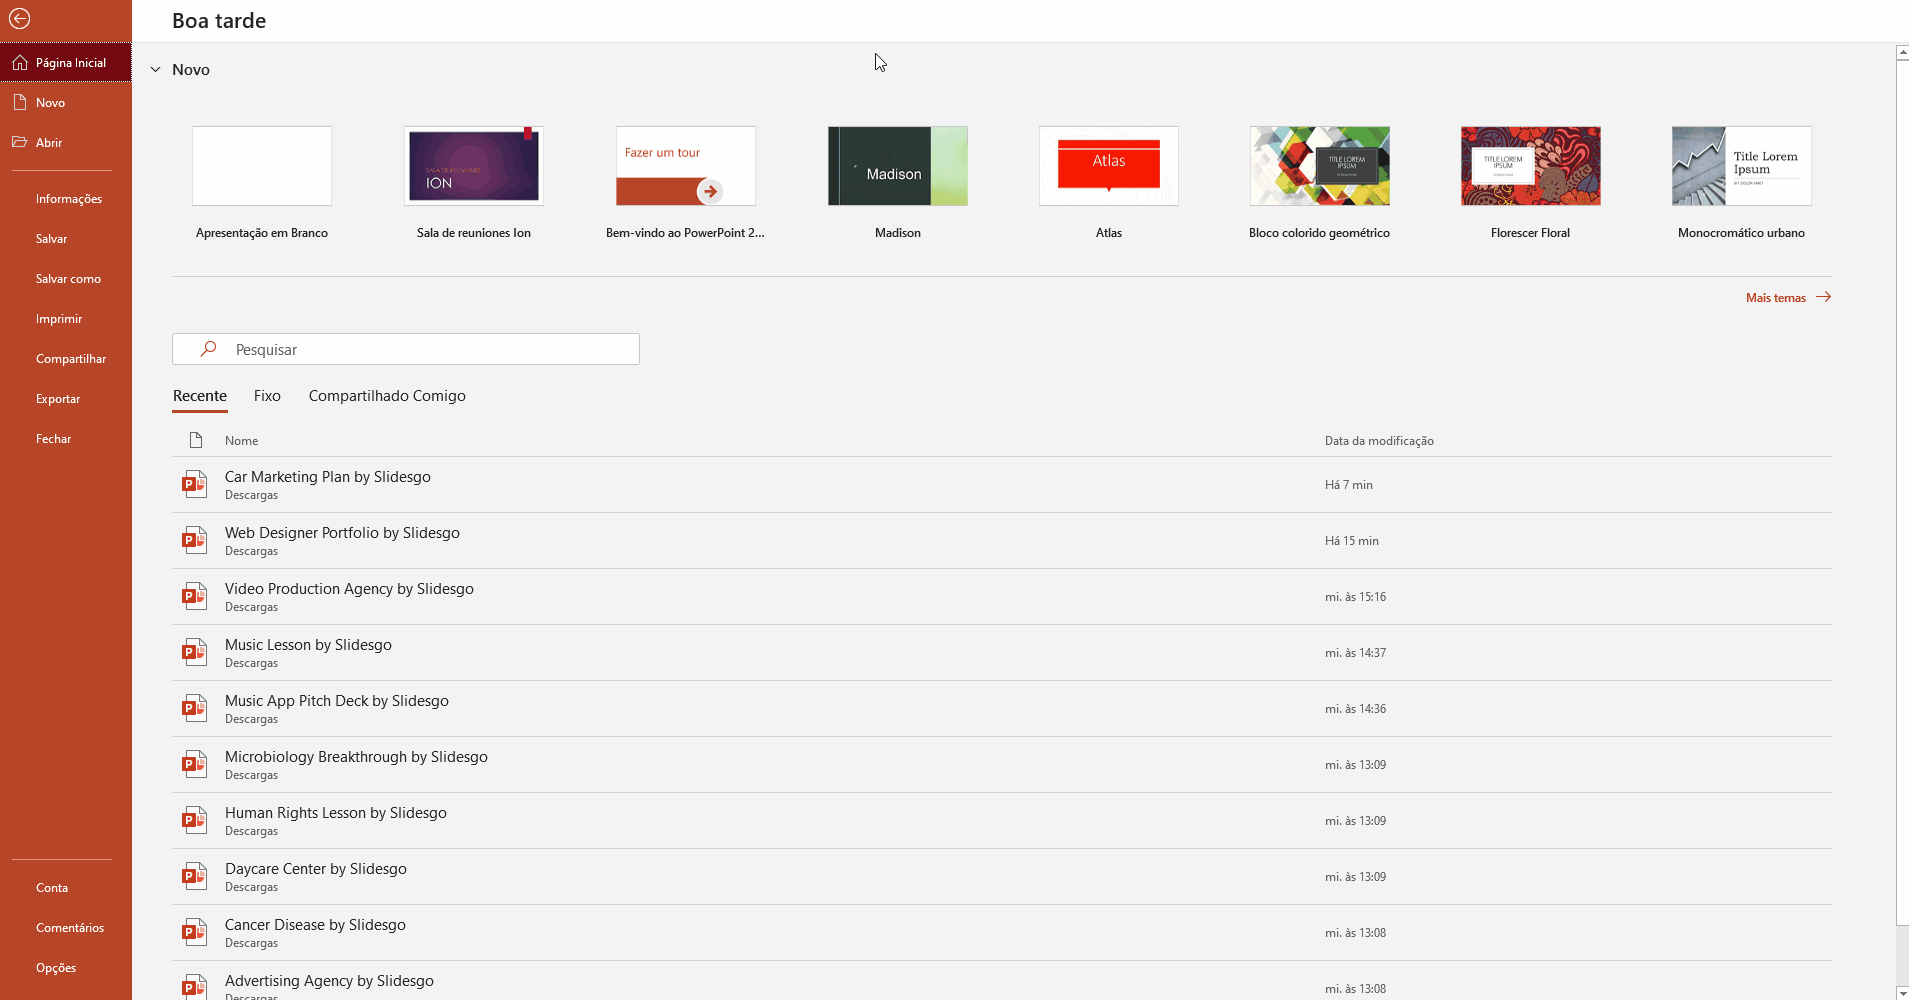The image size is (1909, 1000).
Task: Select Salvar como in the sidebar
Action: (x=66, y=279)
